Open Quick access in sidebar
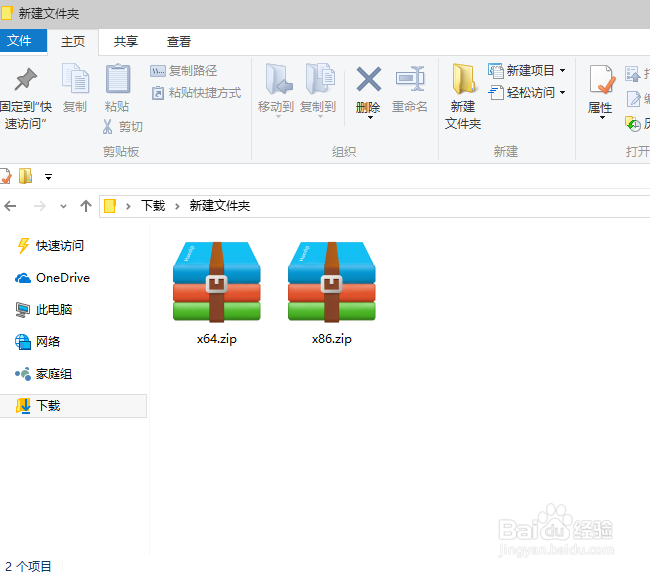The height and width of the screenshot is (573, 650). [x=50, y=246]
